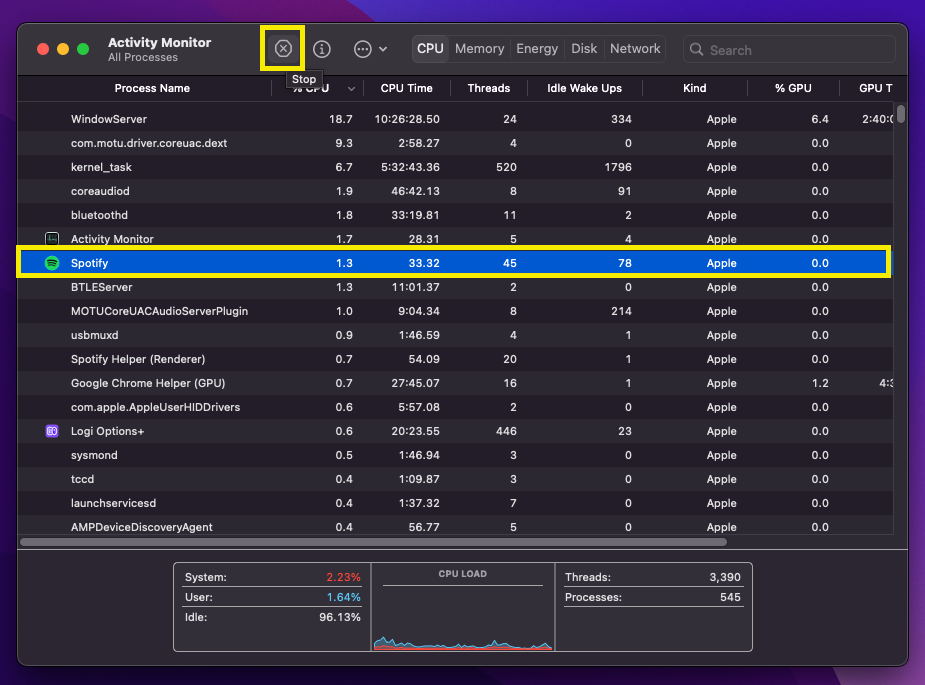The width and height of the screenshot is (925, 685).
Task: Select Spotify Helper (Renderer) process
Action: (455, 359)
